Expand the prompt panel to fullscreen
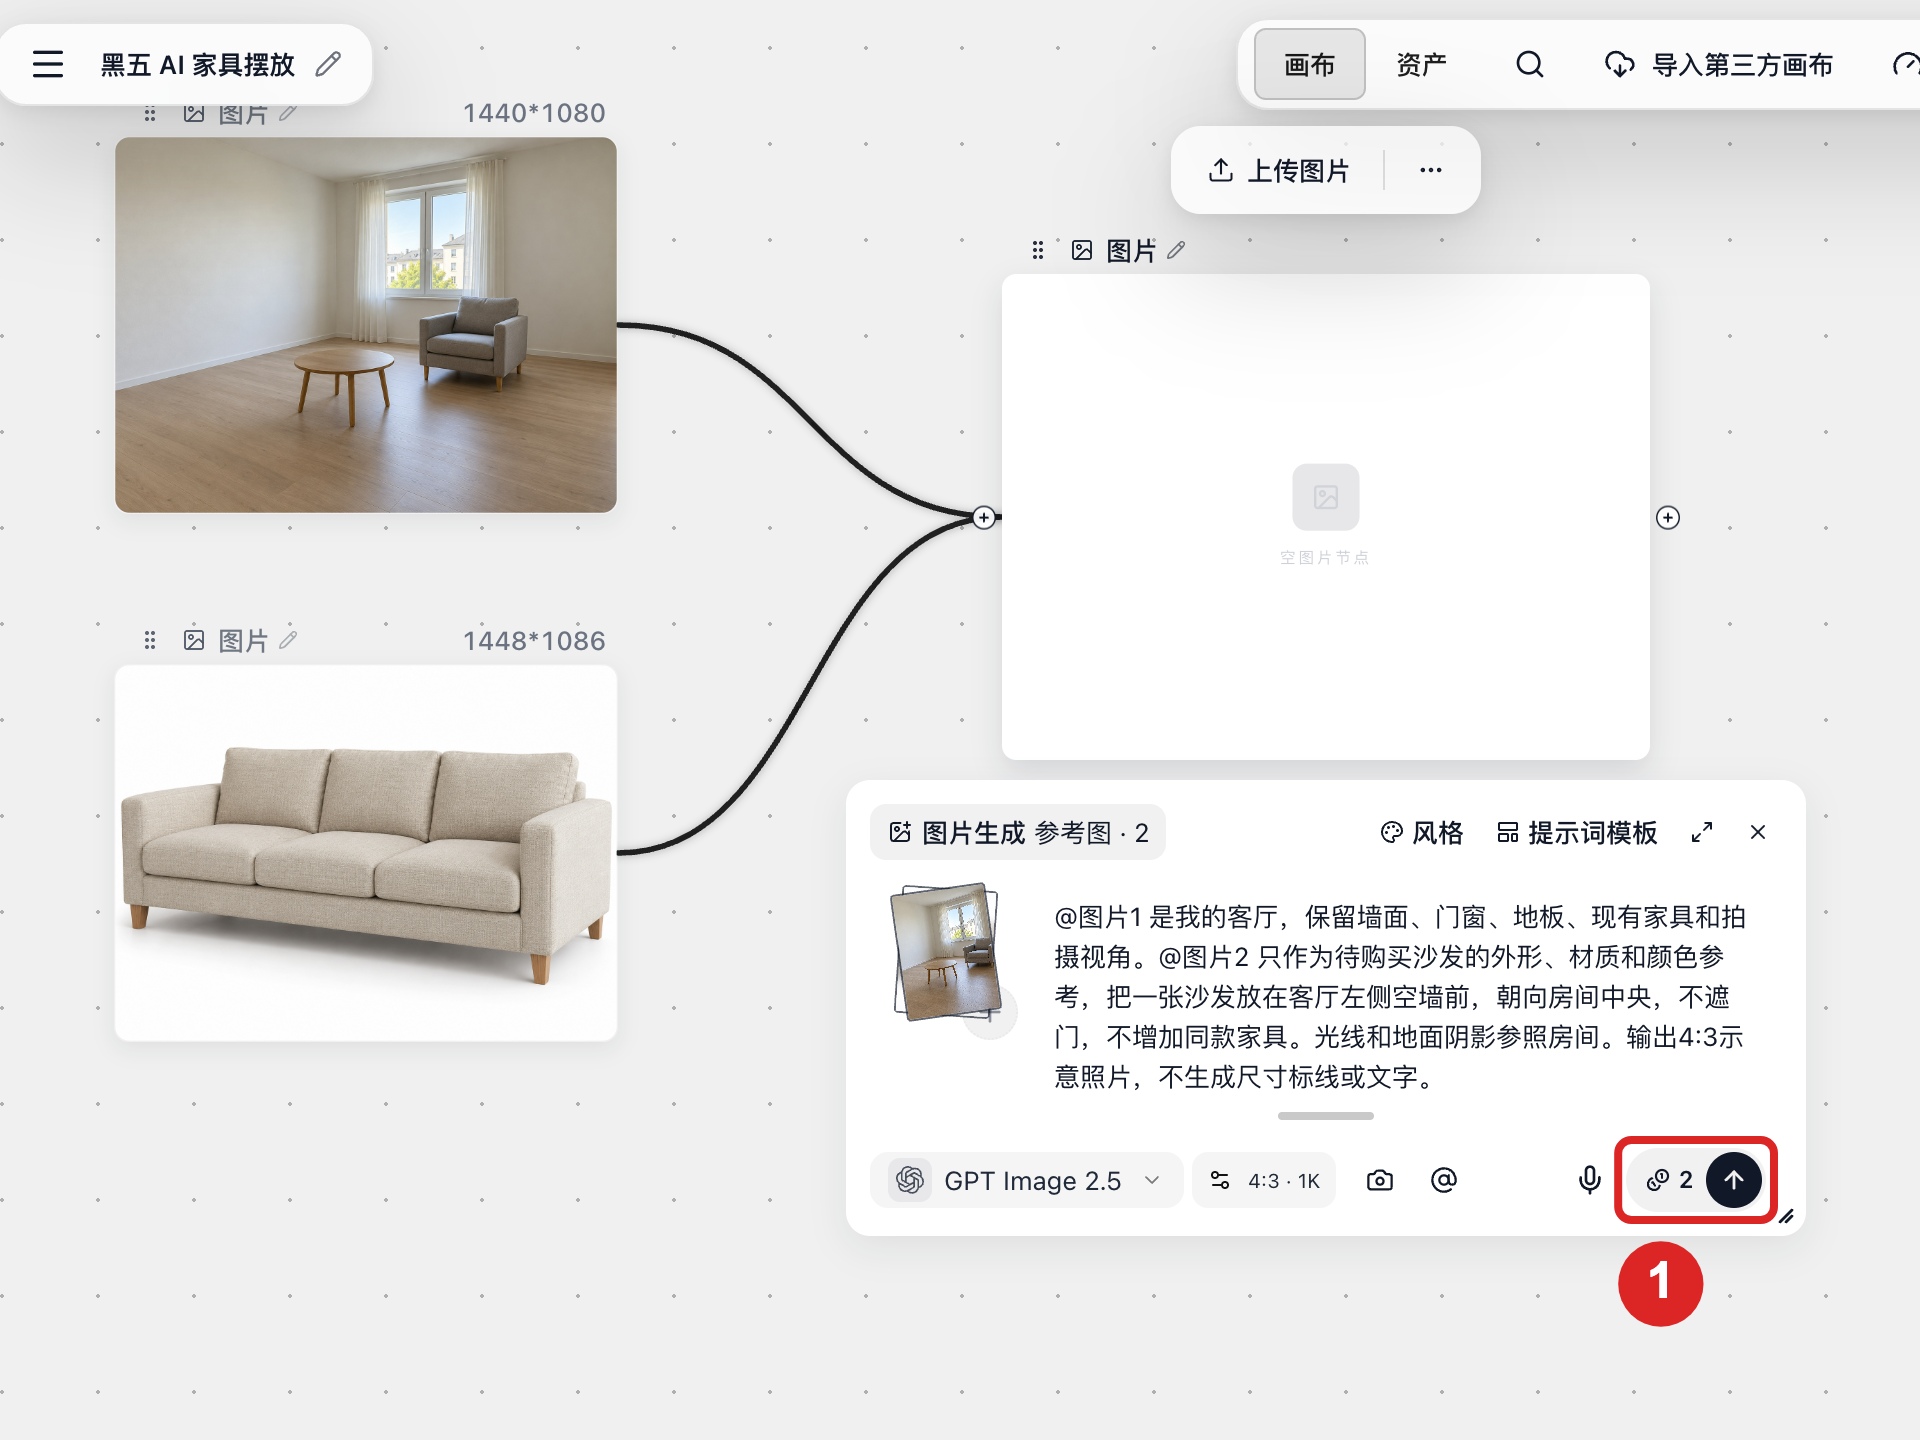Viewport: 1920px width, 1440px height. click(x=1702, y=832)
